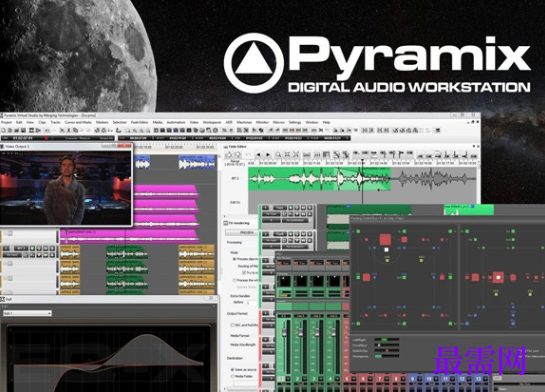Click the Fade Editor panel title icon

click(x=226, y=147)
